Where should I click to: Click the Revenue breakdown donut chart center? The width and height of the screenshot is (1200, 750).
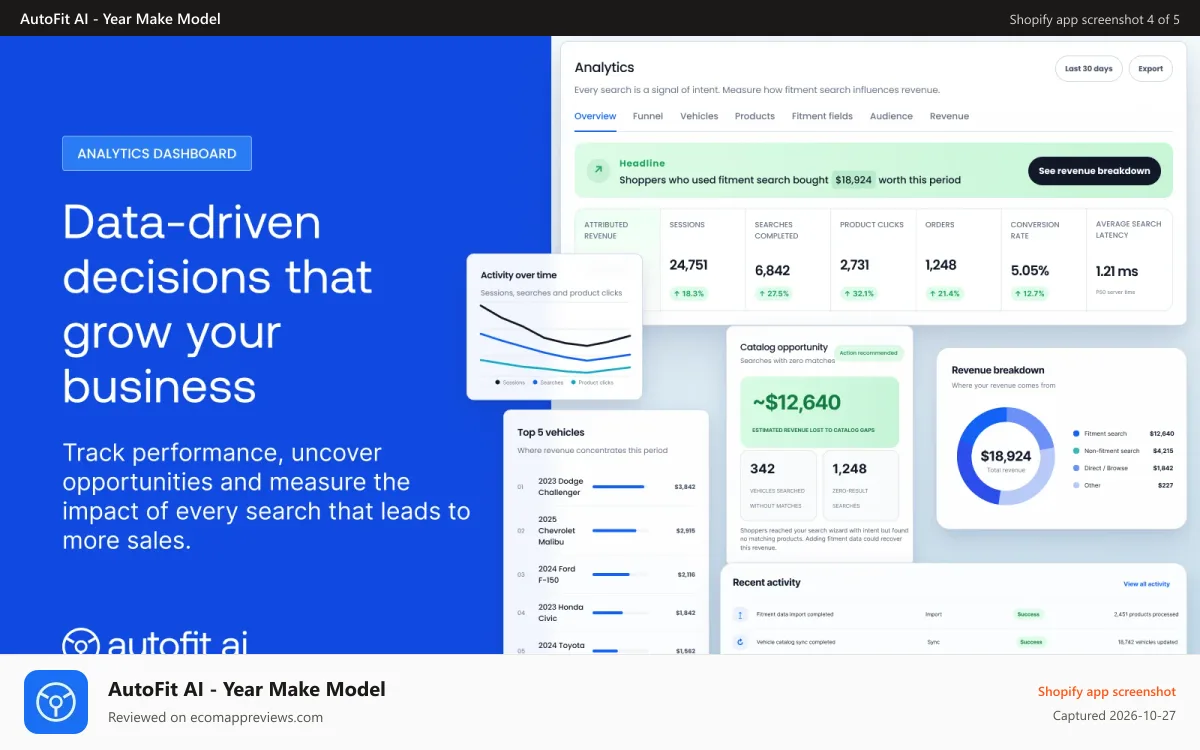[1005, 457]
